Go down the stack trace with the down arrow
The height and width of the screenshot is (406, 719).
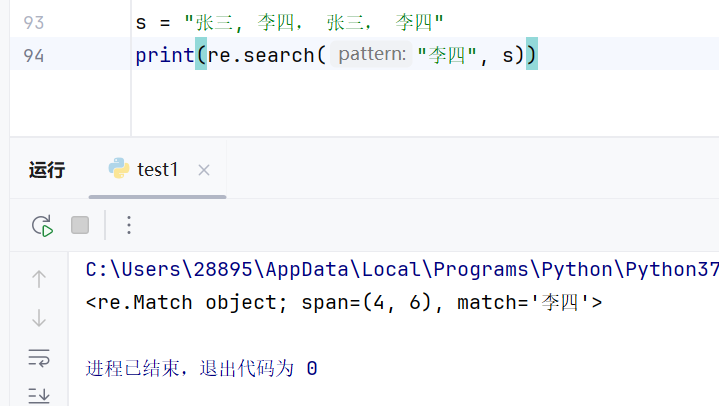39,317
